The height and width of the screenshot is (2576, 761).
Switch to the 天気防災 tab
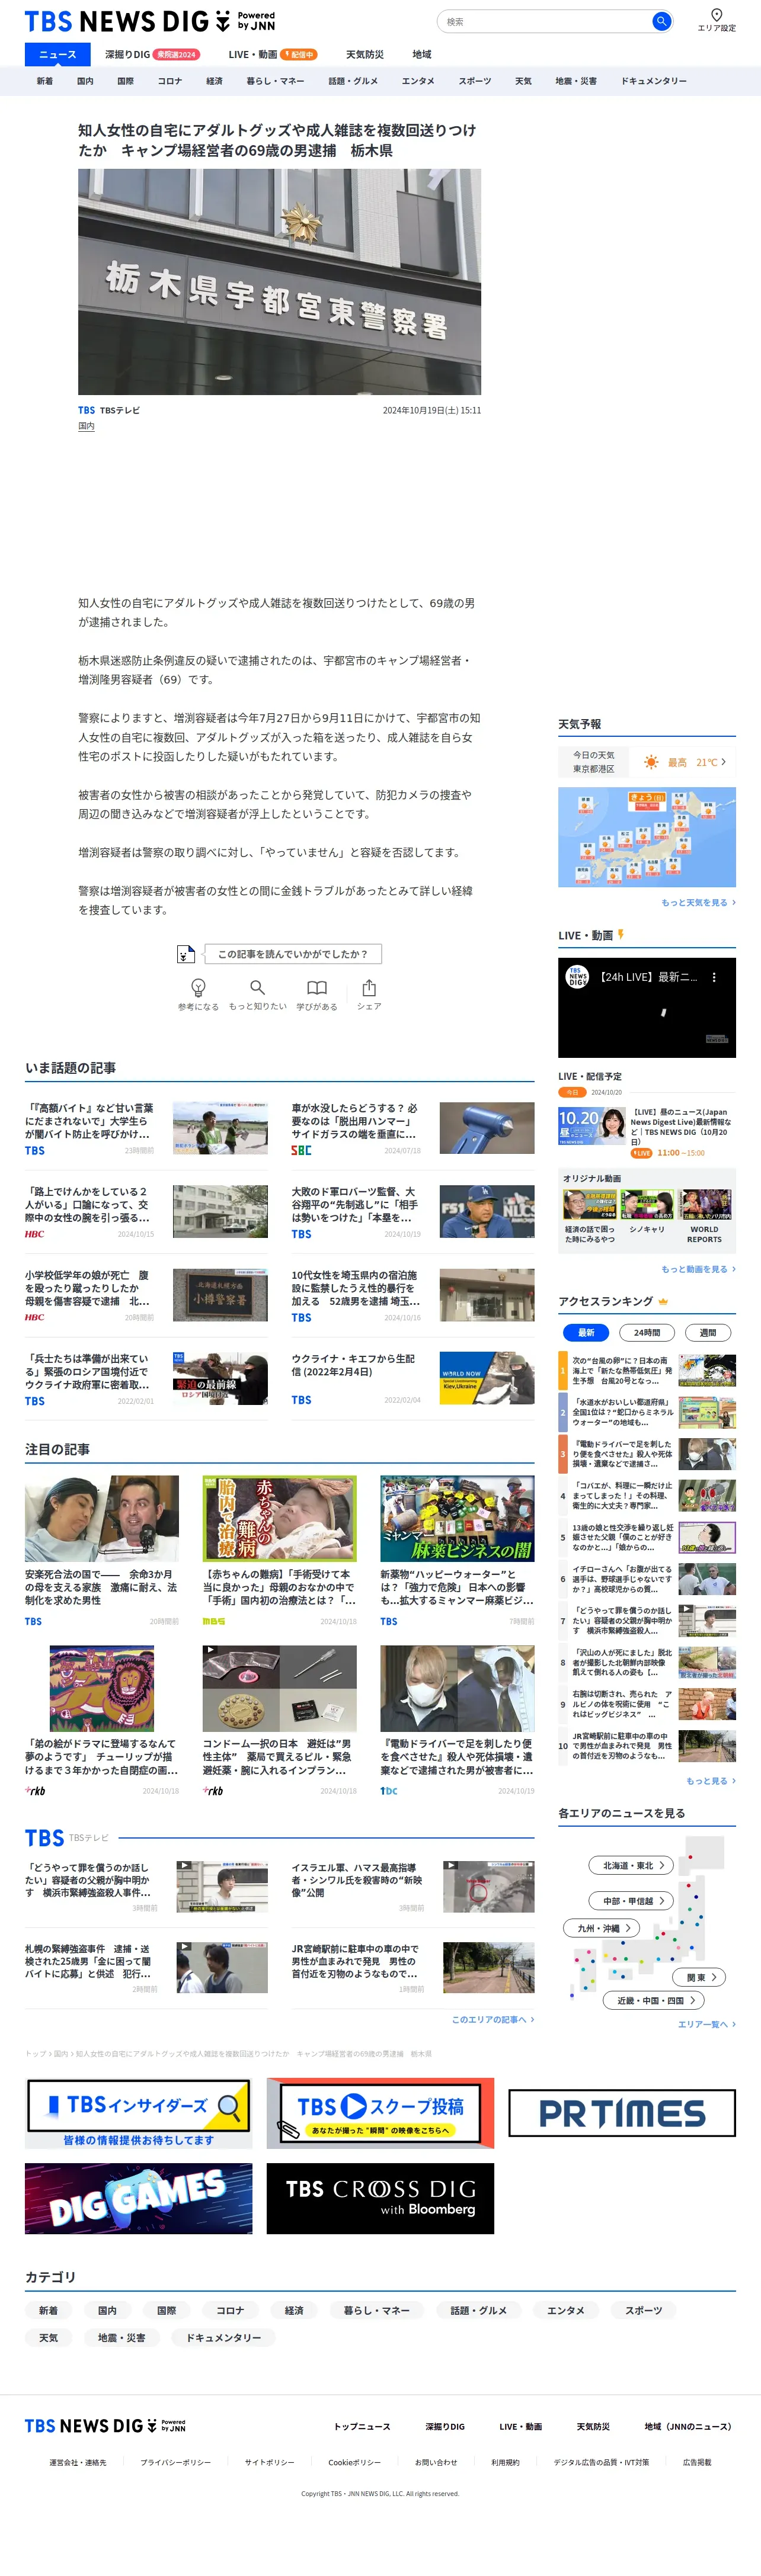[x=365, y=54]
